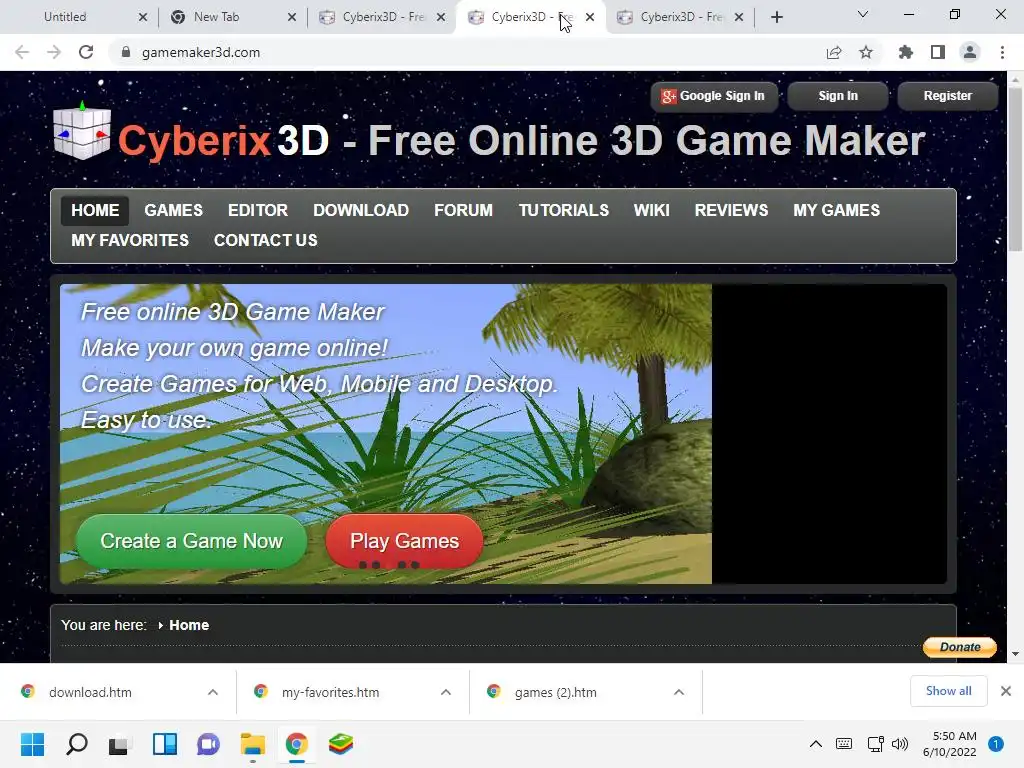
Task: Click the browser forward arrow
Action: click(x=54, y=52)
